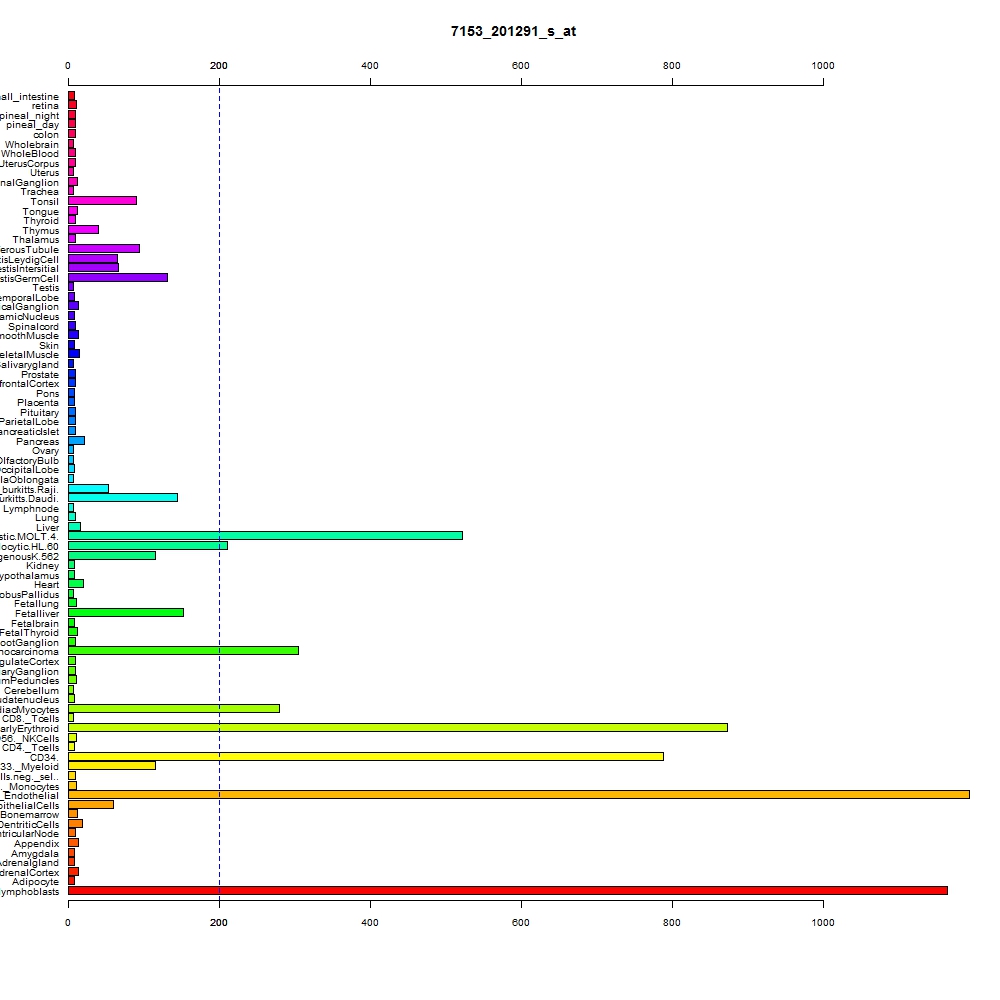
Task: Select the Pancreas row label
Action: [x=38, y=441]
